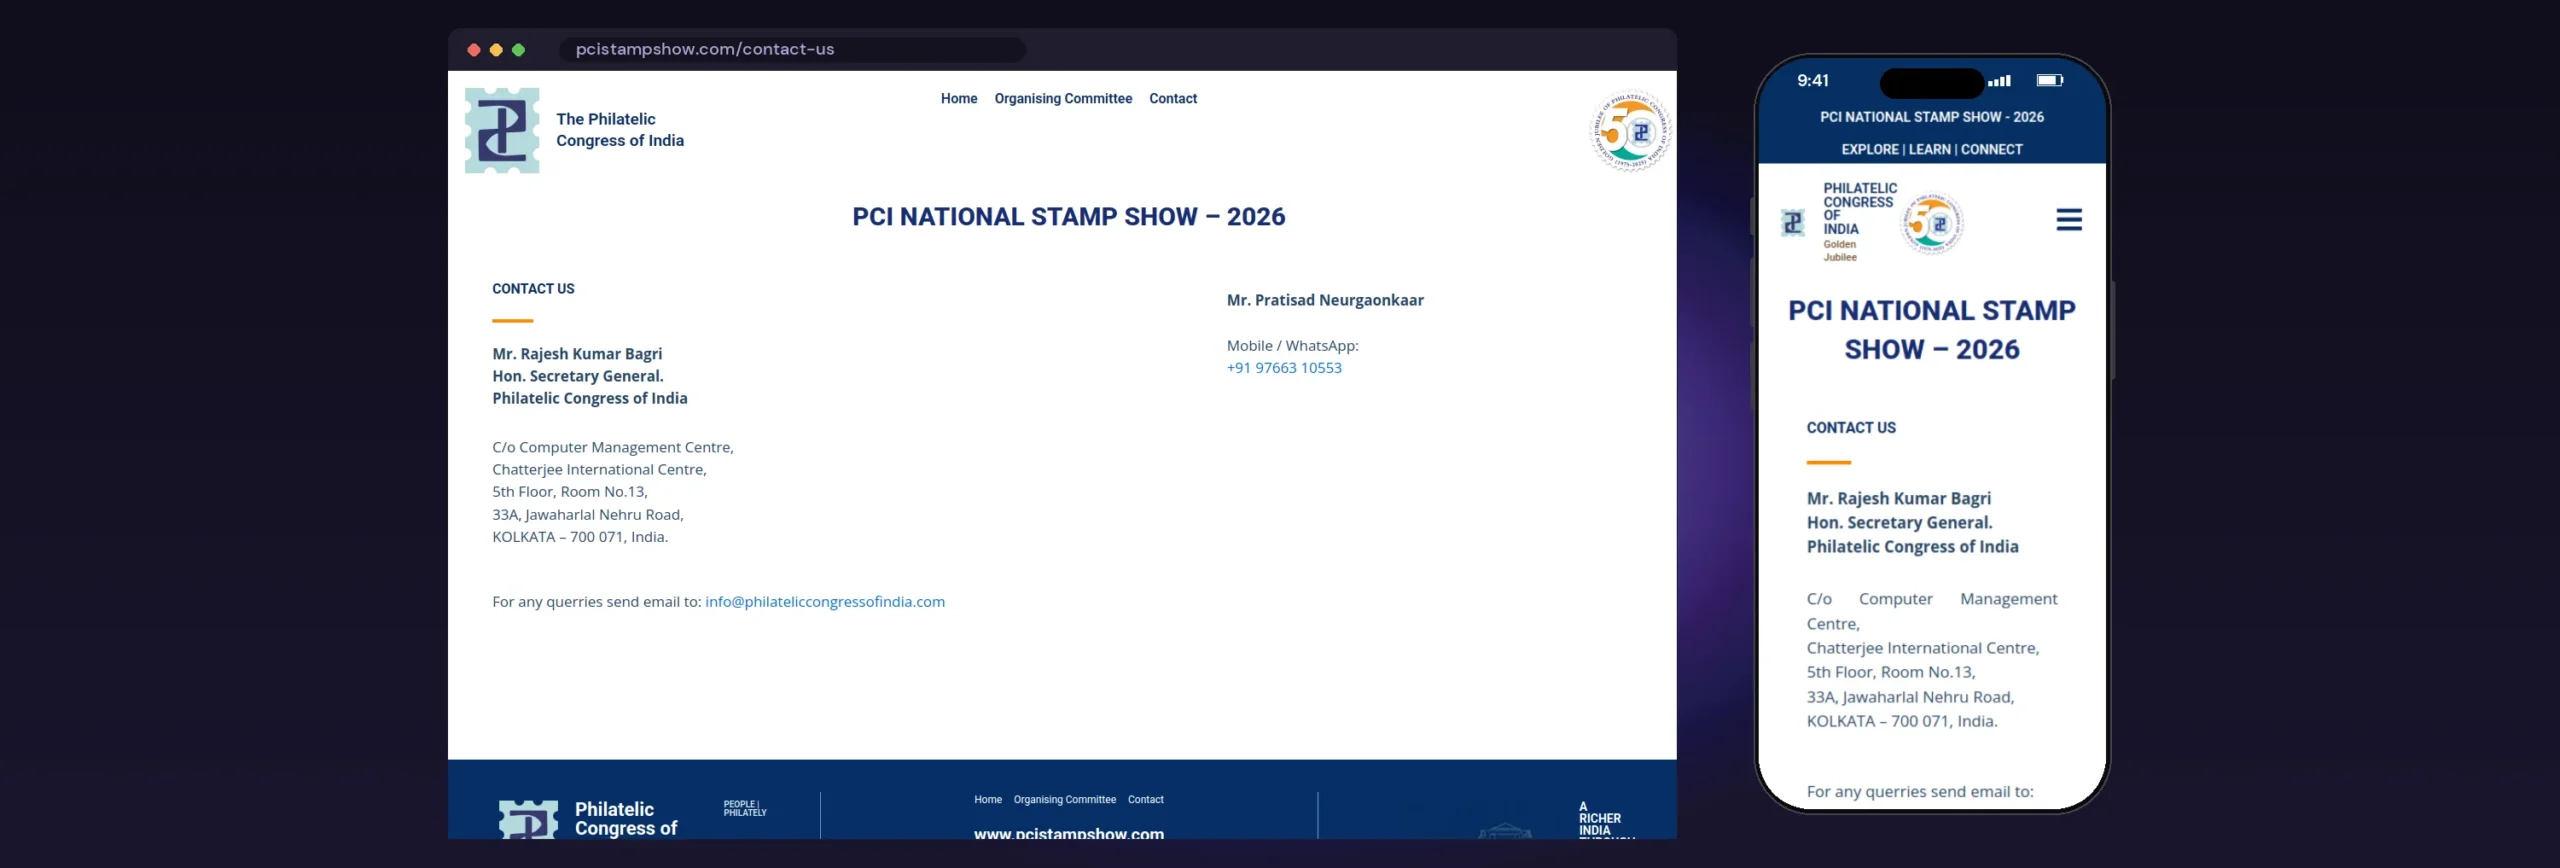Click the name Mr. Rajesh Kumar Bagri on desktop

(577, 353)
